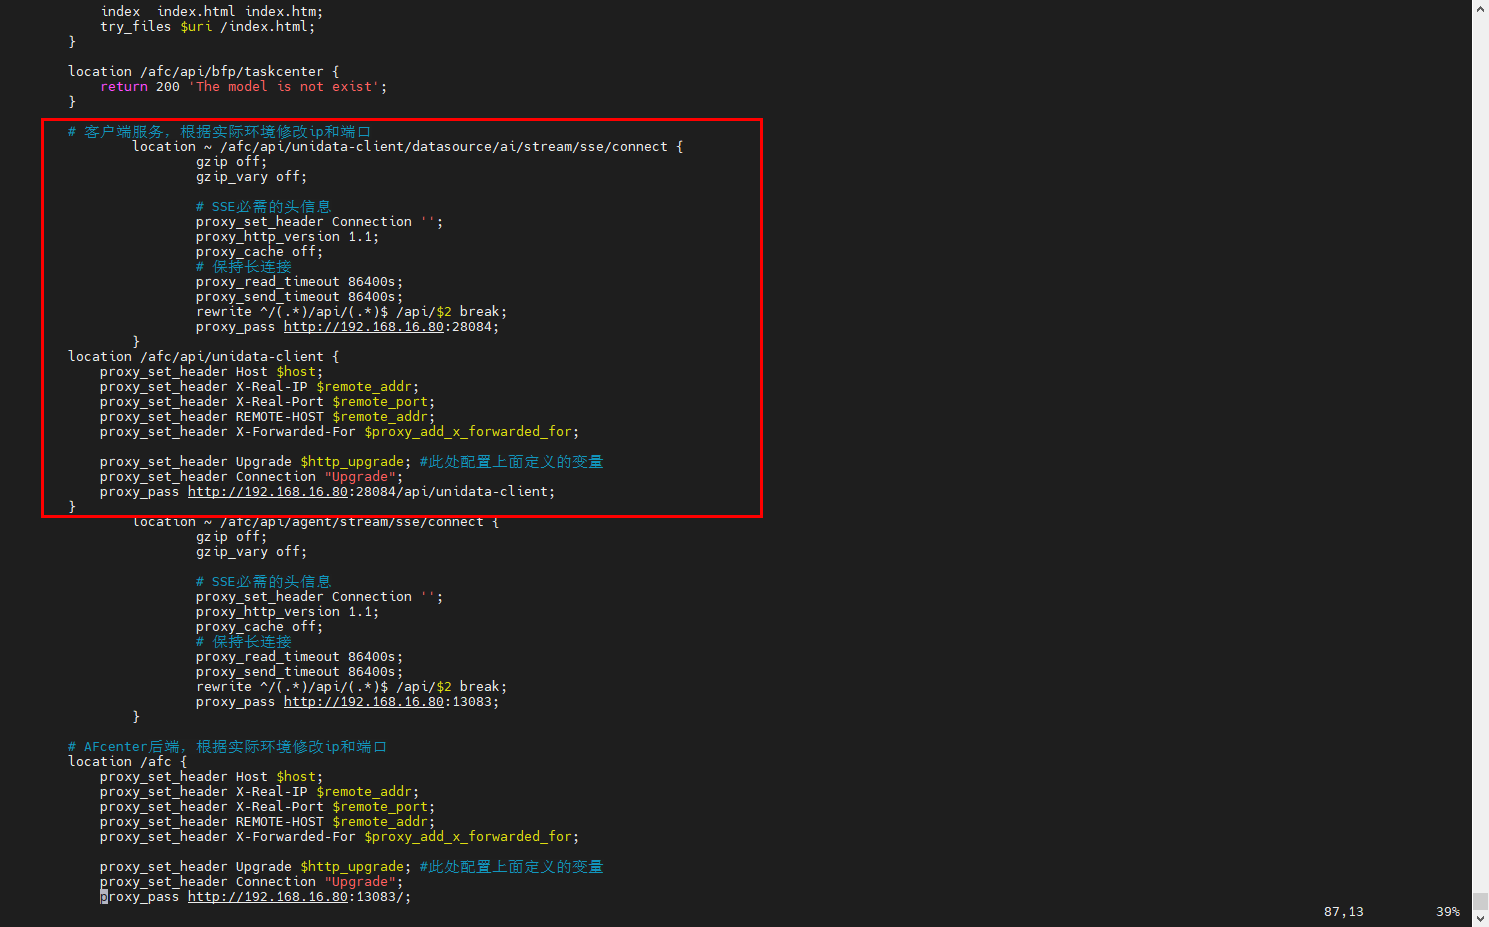Click the '# 客户端服务' comment line
Image resolution: width=1489 pixels, height=927 pixels.
click(218, 132)
